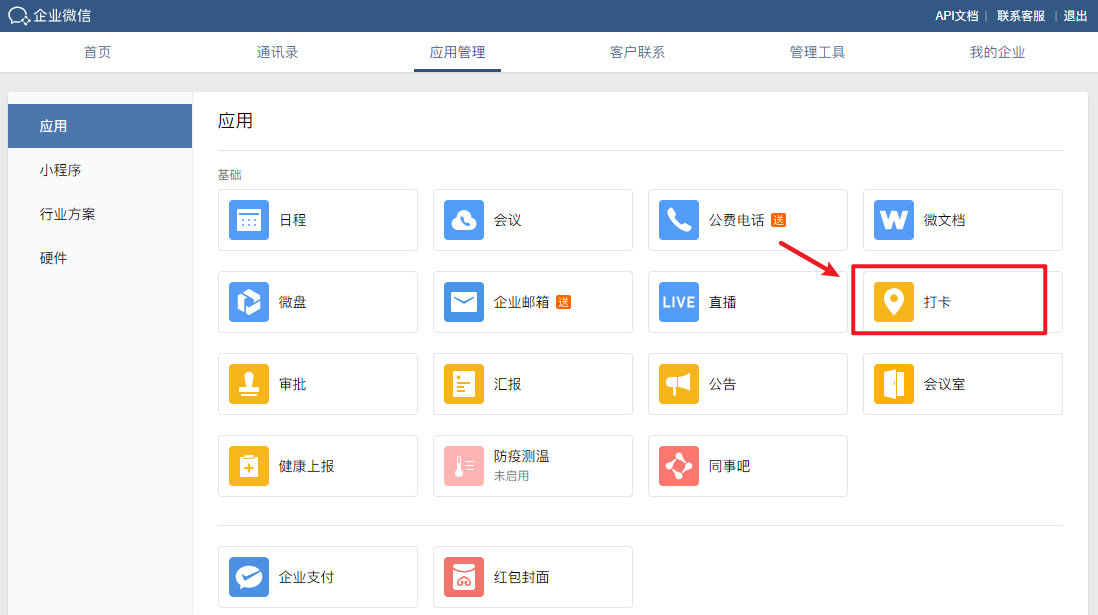
Task: Open the 直播 LIVE icon
Action: [679, 302]
